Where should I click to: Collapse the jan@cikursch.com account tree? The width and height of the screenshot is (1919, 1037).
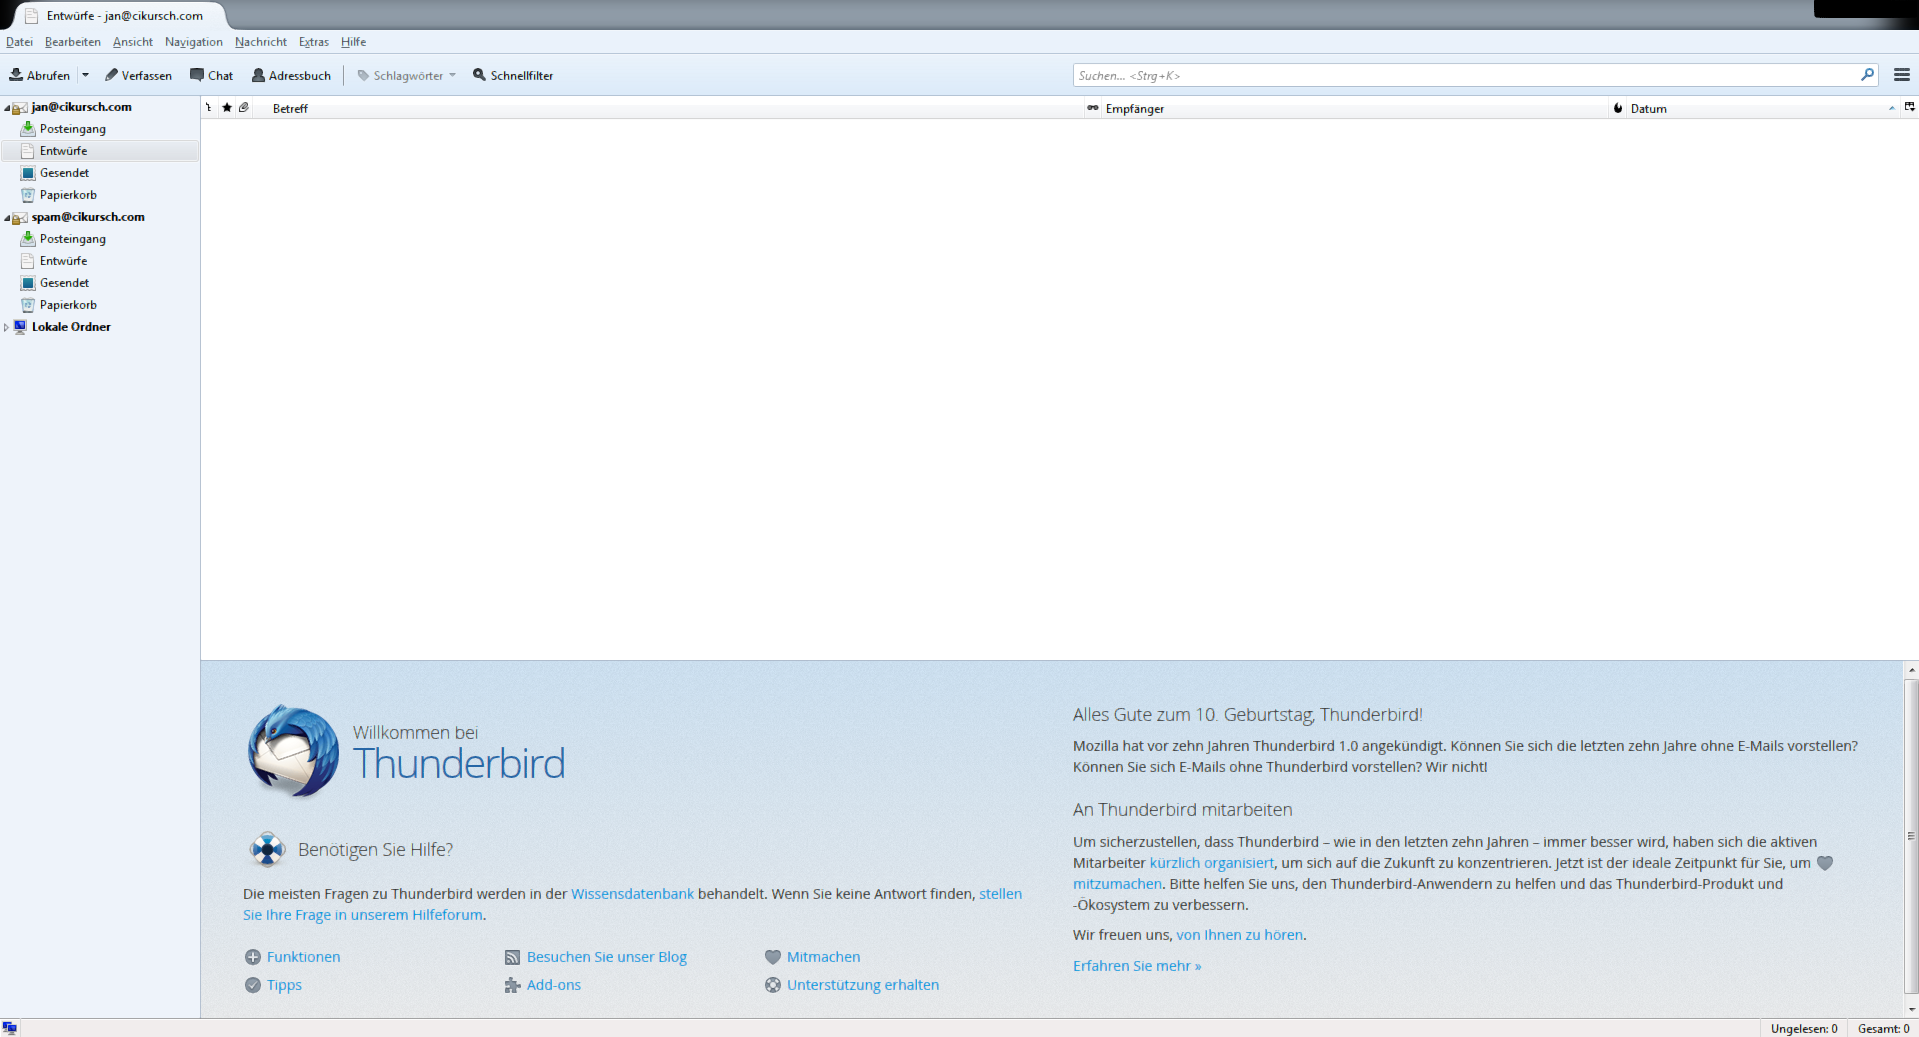coord(7,108)
